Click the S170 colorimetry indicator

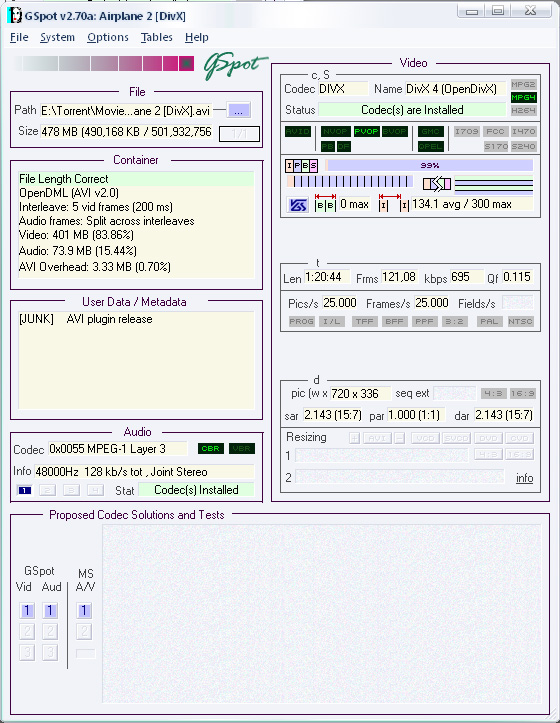pyautogui.click(x=495, y=147)
